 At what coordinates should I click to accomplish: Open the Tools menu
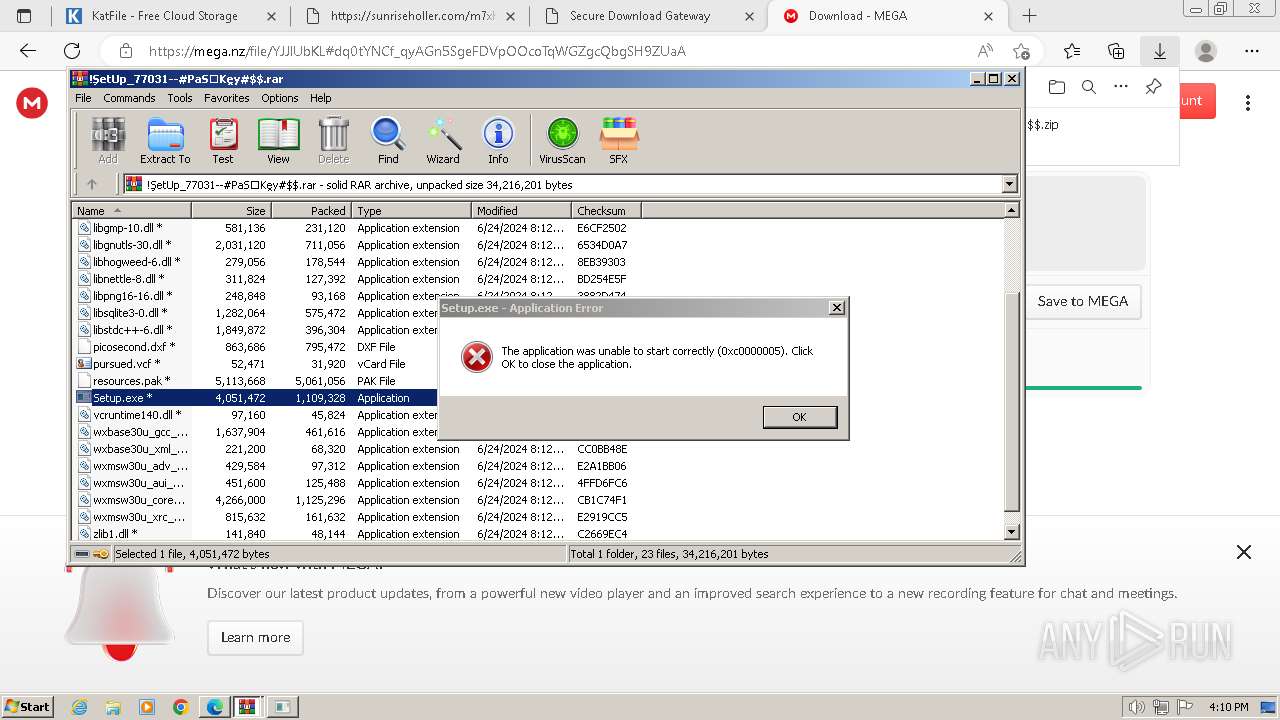coord(180,98)
